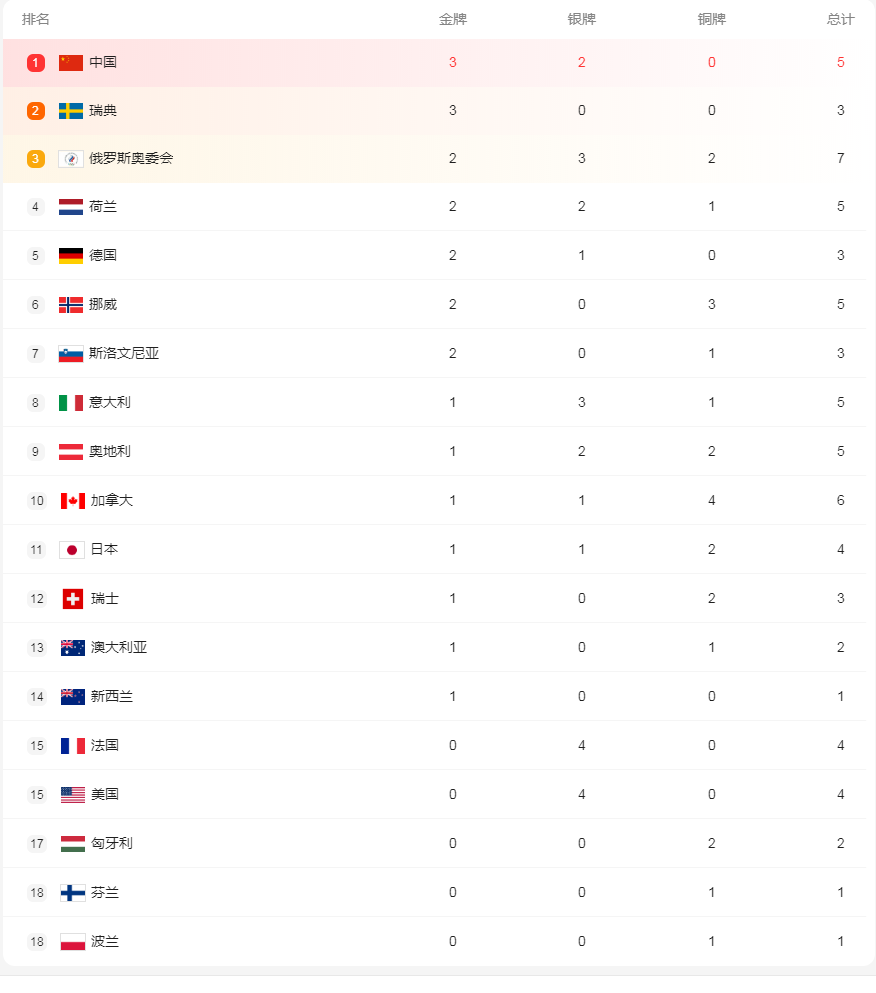
Task: Click the China flag icon
Action: (x=71, y=63)
